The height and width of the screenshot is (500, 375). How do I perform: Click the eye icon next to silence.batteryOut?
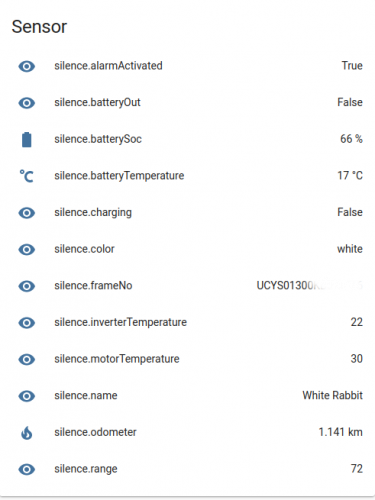coord(27,103)
